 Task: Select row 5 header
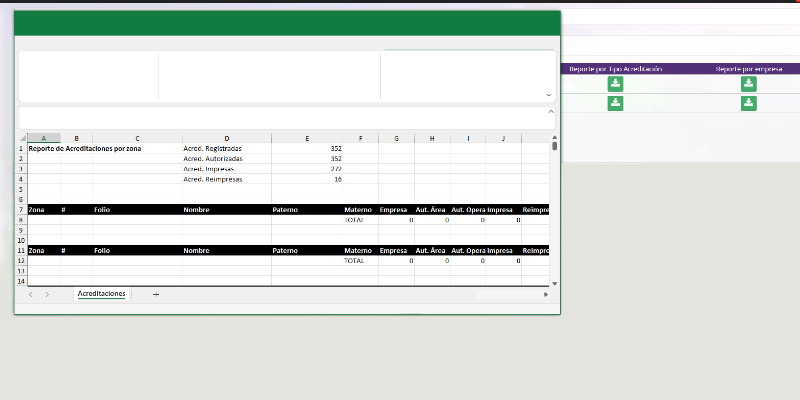pyautogui.click(x=21, y=189)
